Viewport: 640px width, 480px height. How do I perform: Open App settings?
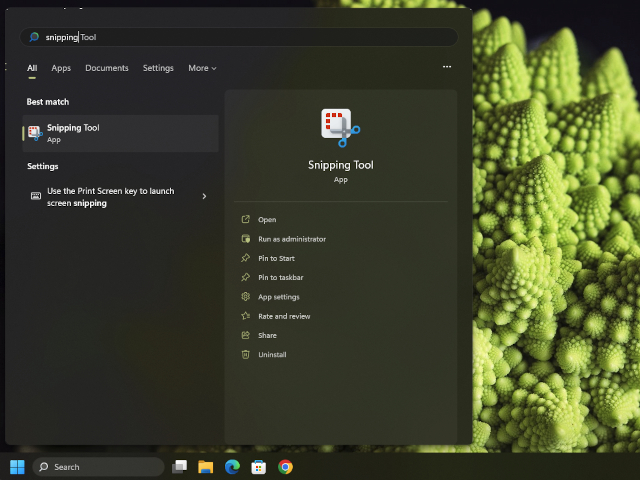[279, 297]
